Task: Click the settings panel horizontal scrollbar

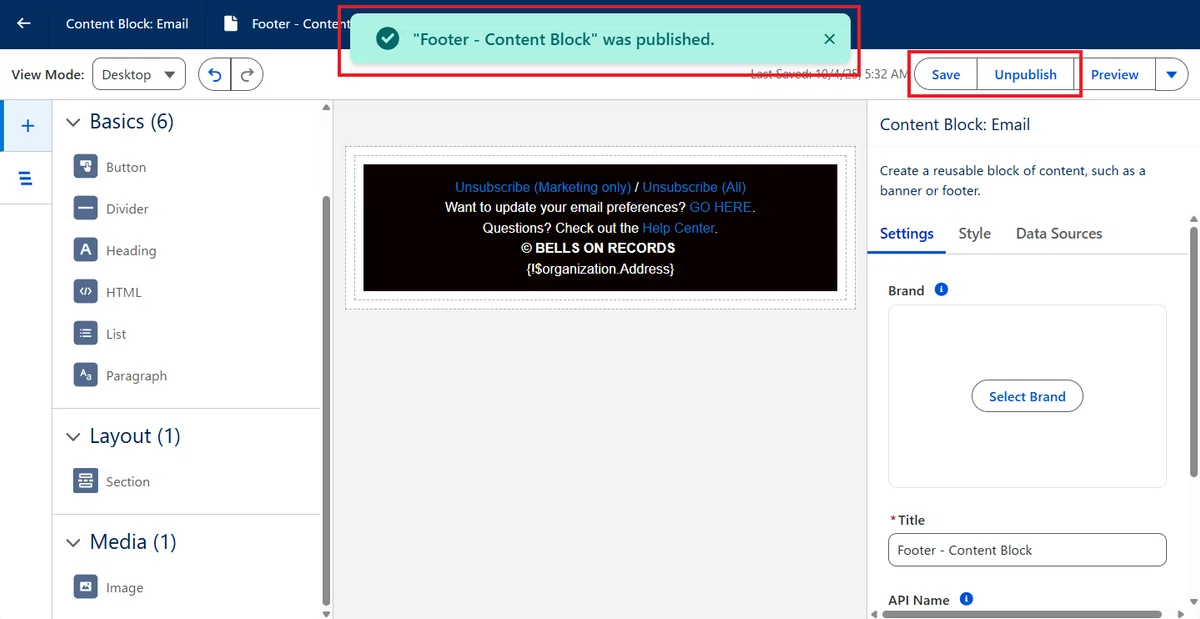Action: [x=1024, y=613]
